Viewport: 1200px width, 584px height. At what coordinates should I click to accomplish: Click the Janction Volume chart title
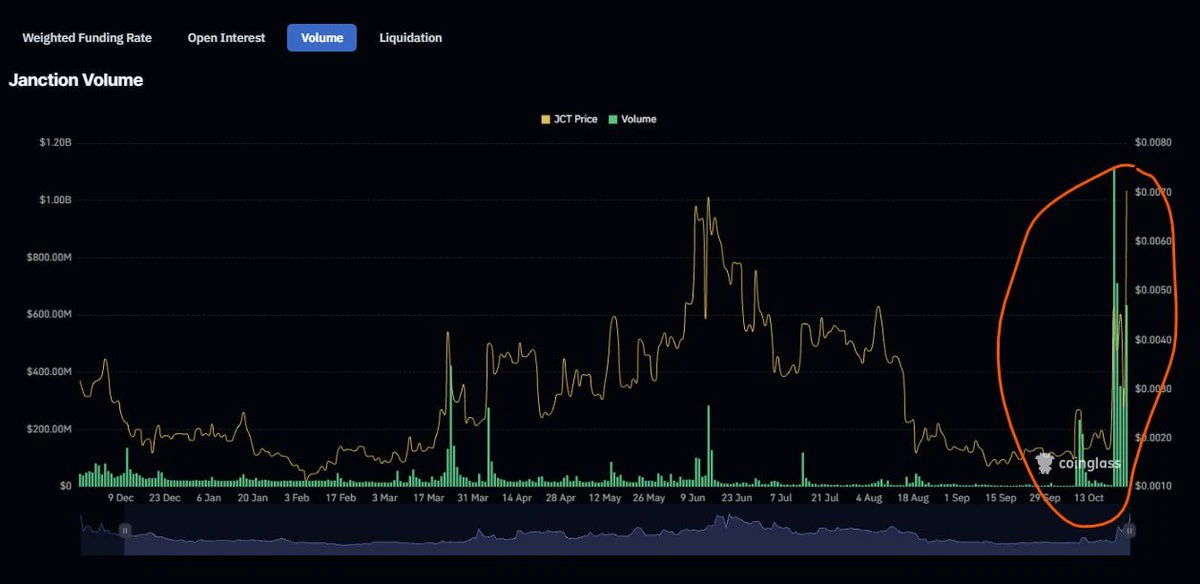pyautogui.click(x=76, y=80)
